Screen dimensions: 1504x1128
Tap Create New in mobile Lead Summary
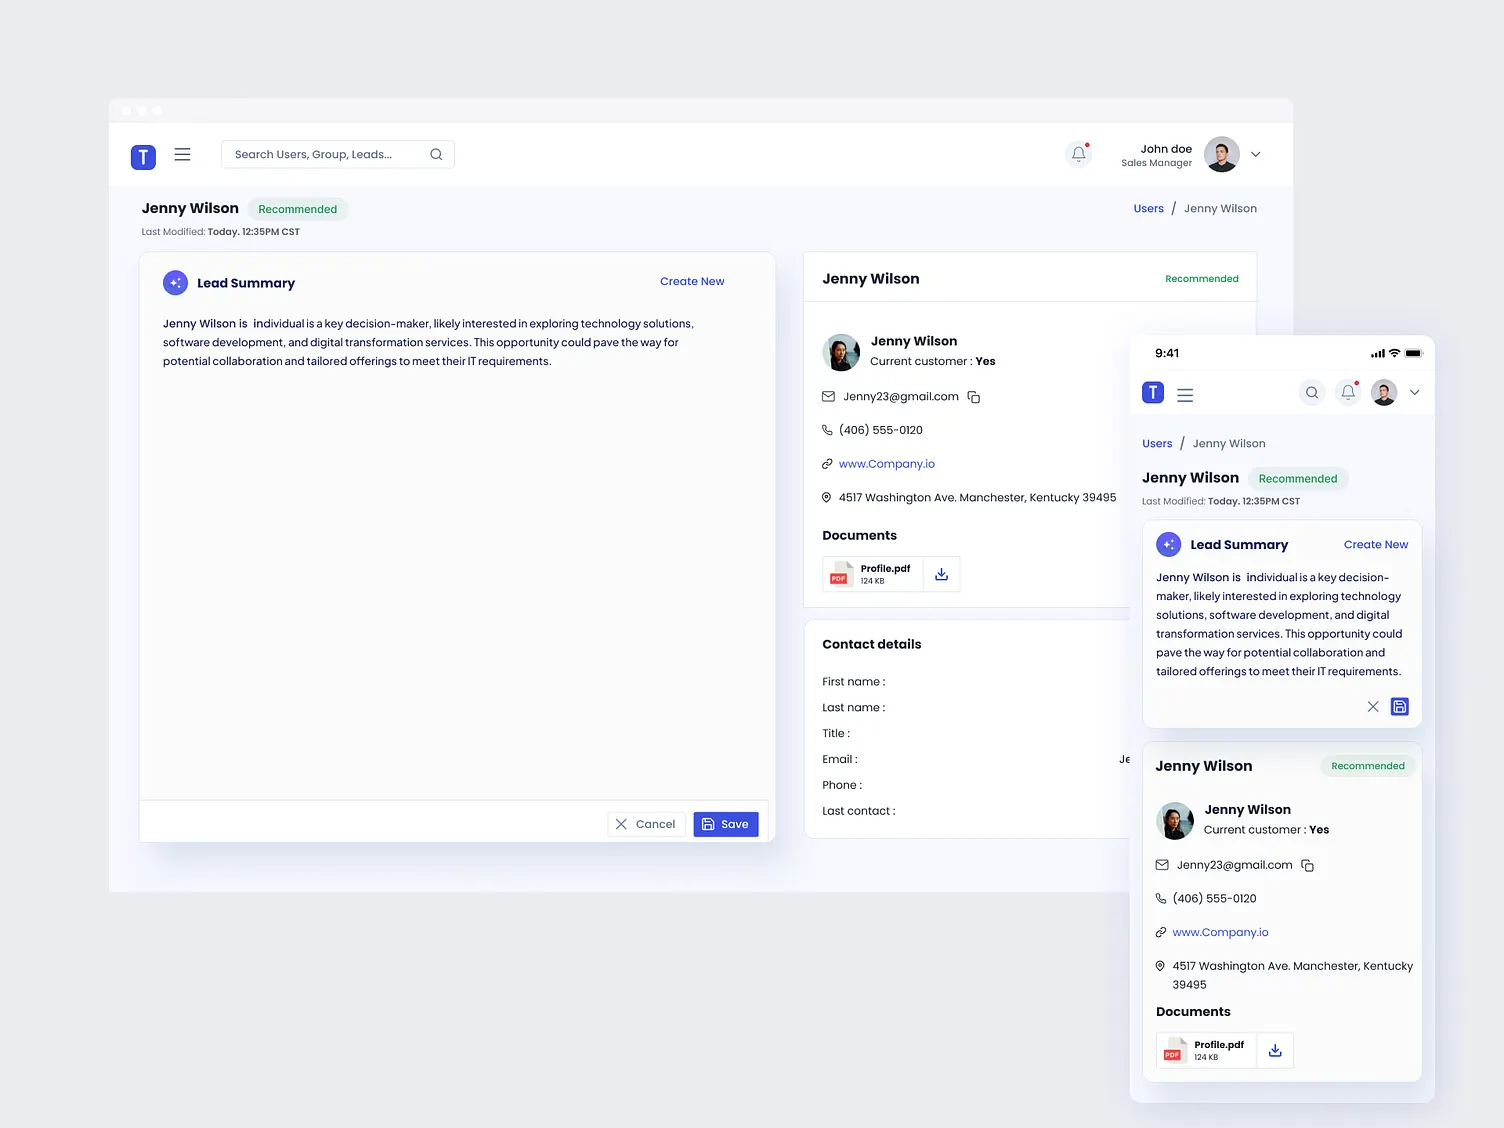1376,545
